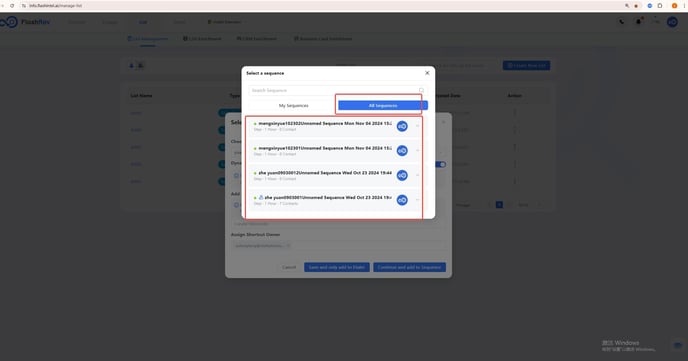Open the orange browser profile icon
The height and width of the screenshot is (361, 688).
point(674,6)
